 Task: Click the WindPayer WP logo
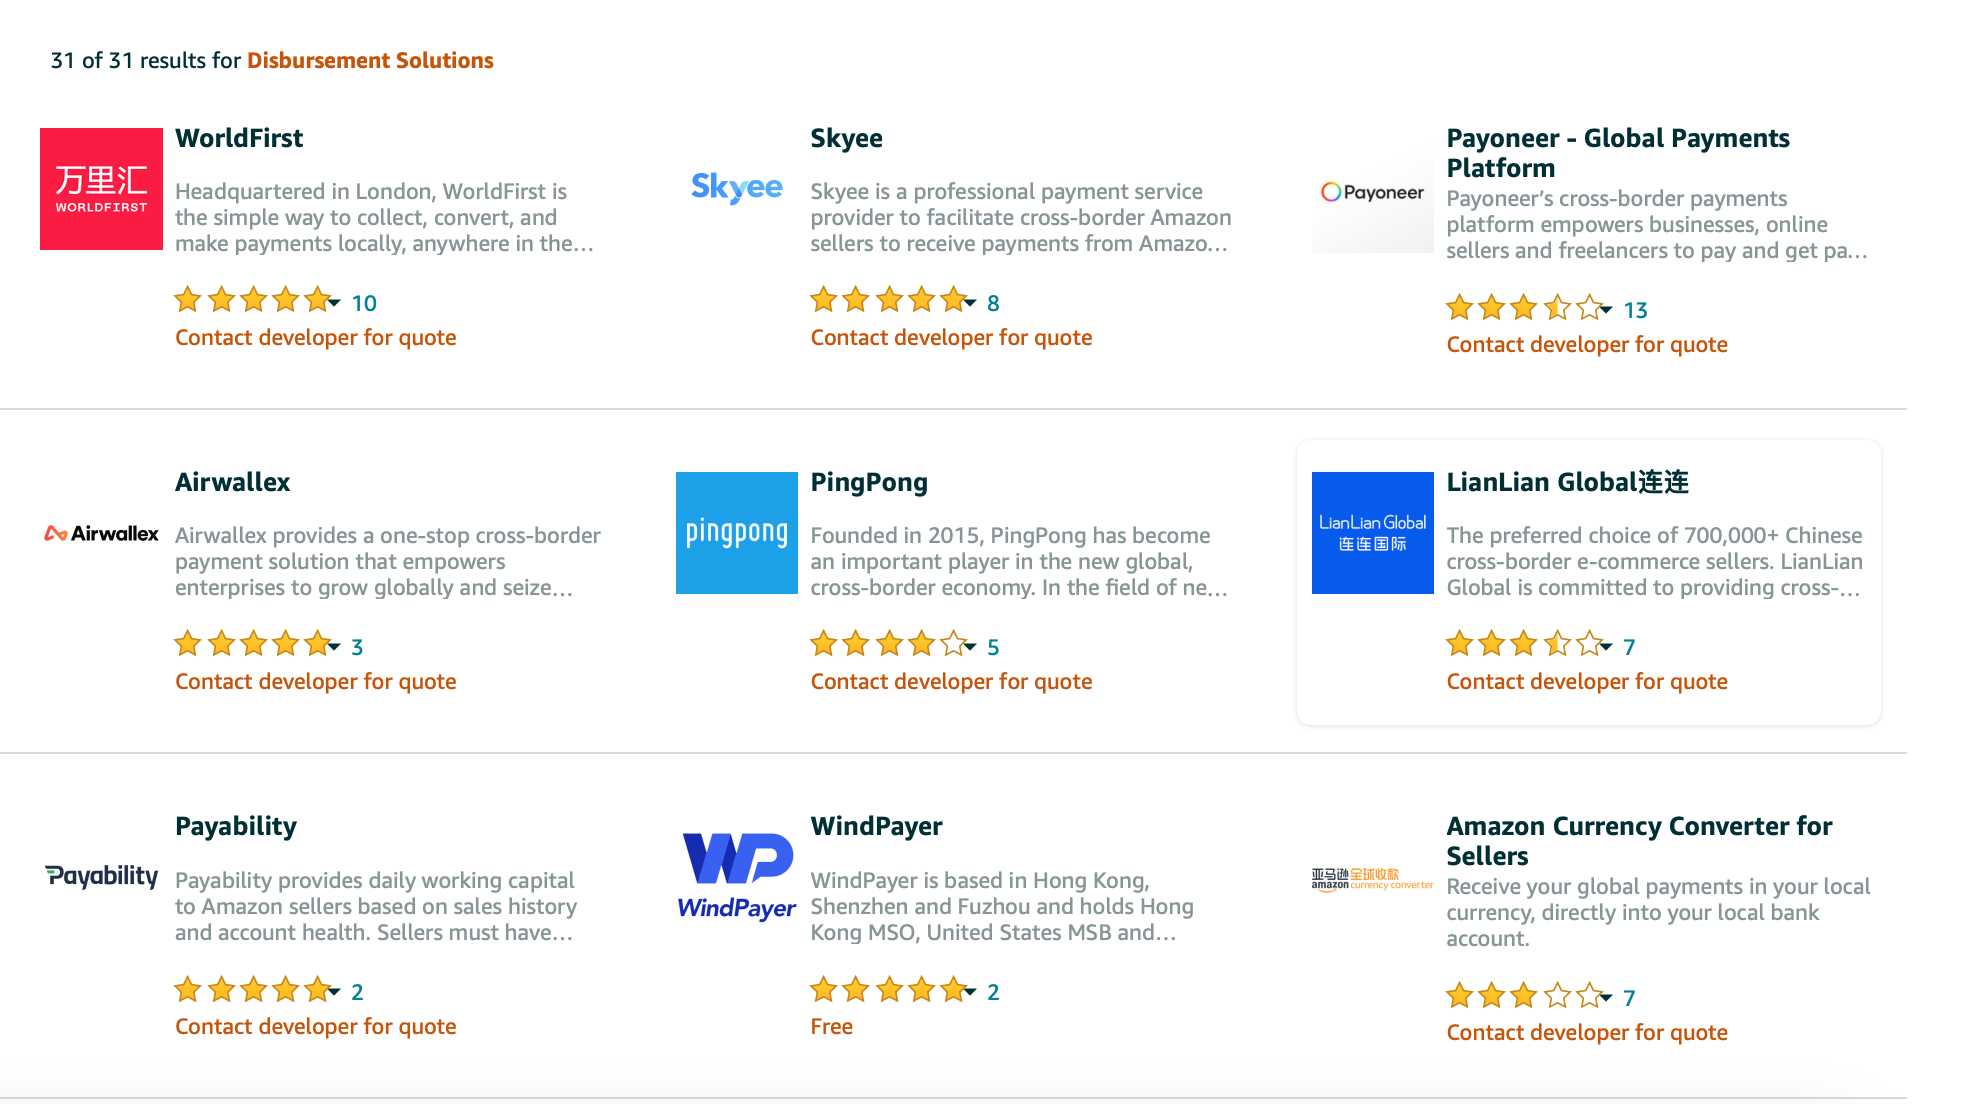(x=737, y=876)
